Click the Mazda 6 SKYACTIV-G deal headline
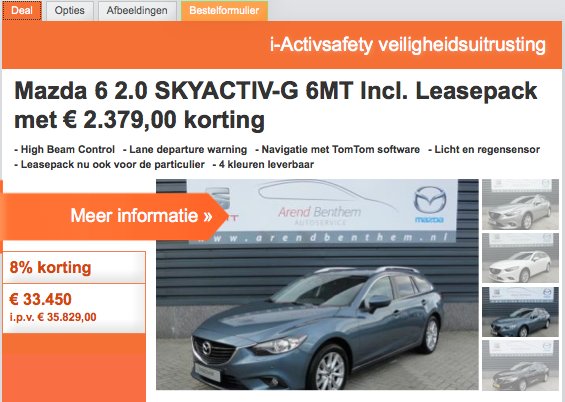The width and height of the screenshot is (565, 402). click(x=276, y=105)
